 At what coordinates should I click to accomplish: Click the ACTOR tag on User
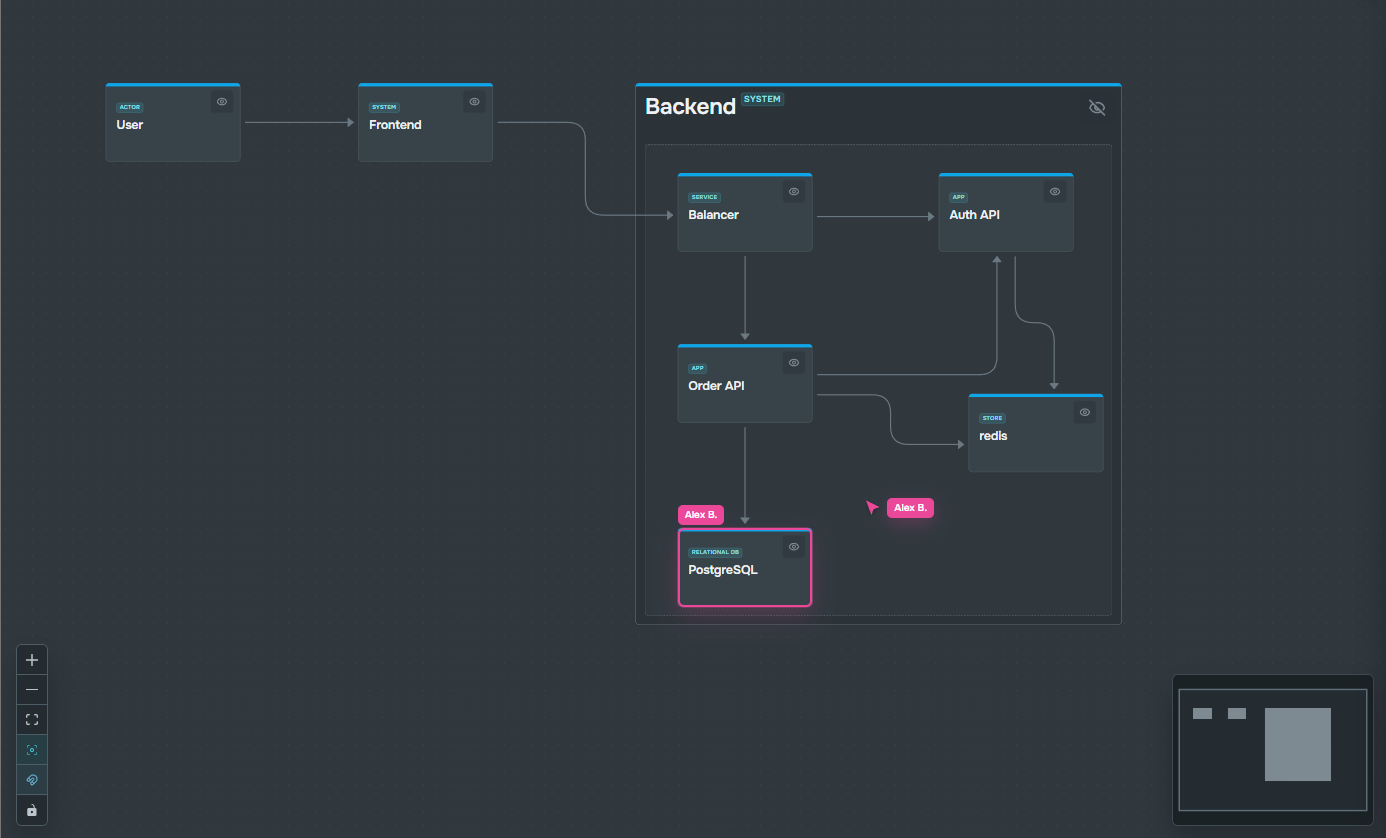(130, 107)
